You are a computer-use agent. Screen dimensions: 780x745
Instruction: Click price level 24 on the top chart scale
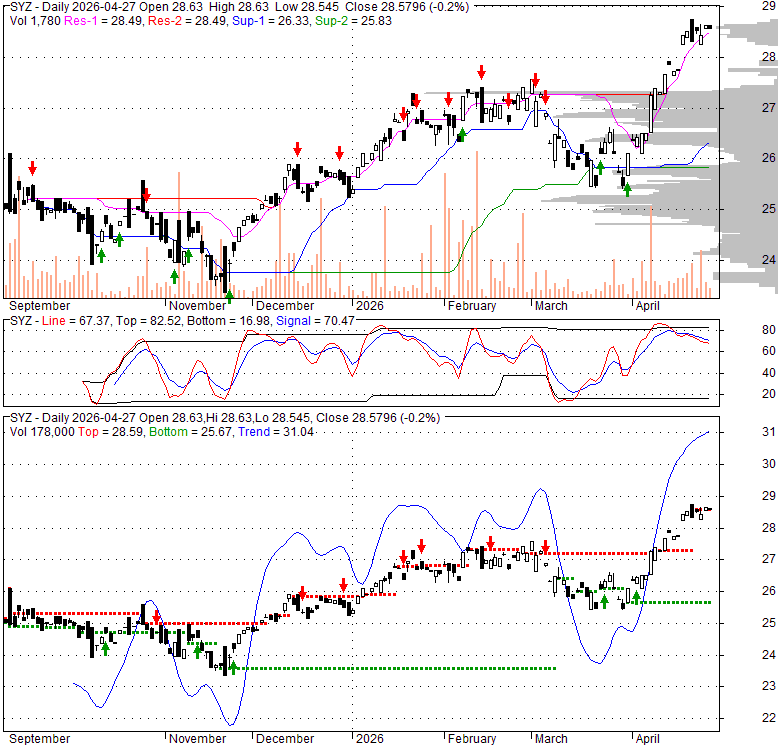tap(769, 260)
